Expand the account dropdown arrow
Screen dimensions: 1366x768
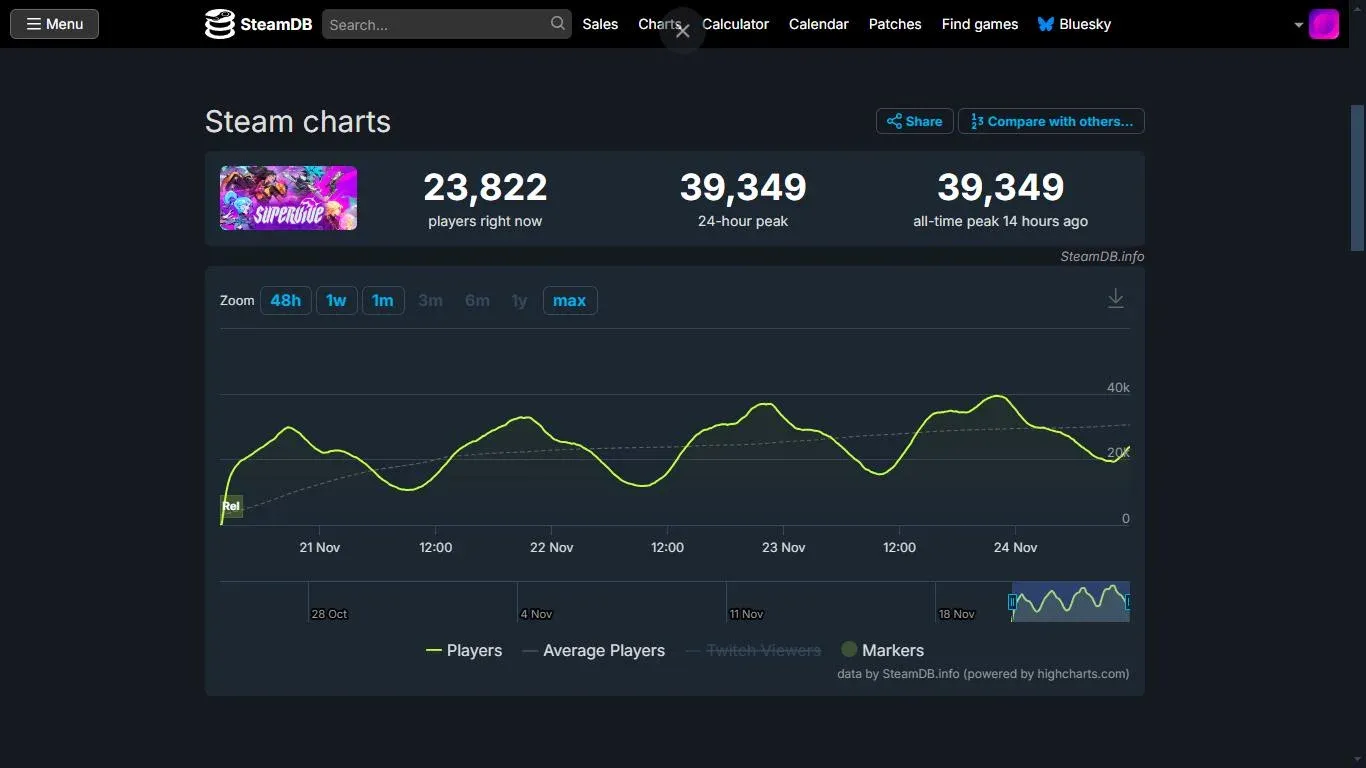pos(1298,25)
